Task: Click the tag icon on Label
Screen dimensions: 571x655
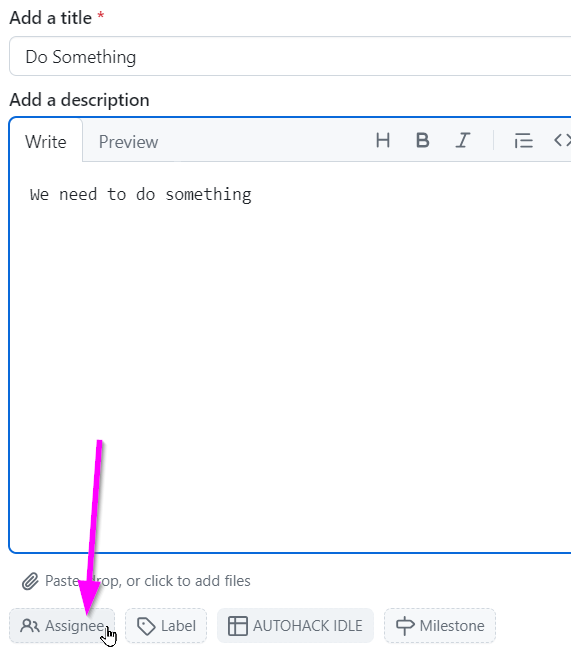Action: [x=146, y=626]
